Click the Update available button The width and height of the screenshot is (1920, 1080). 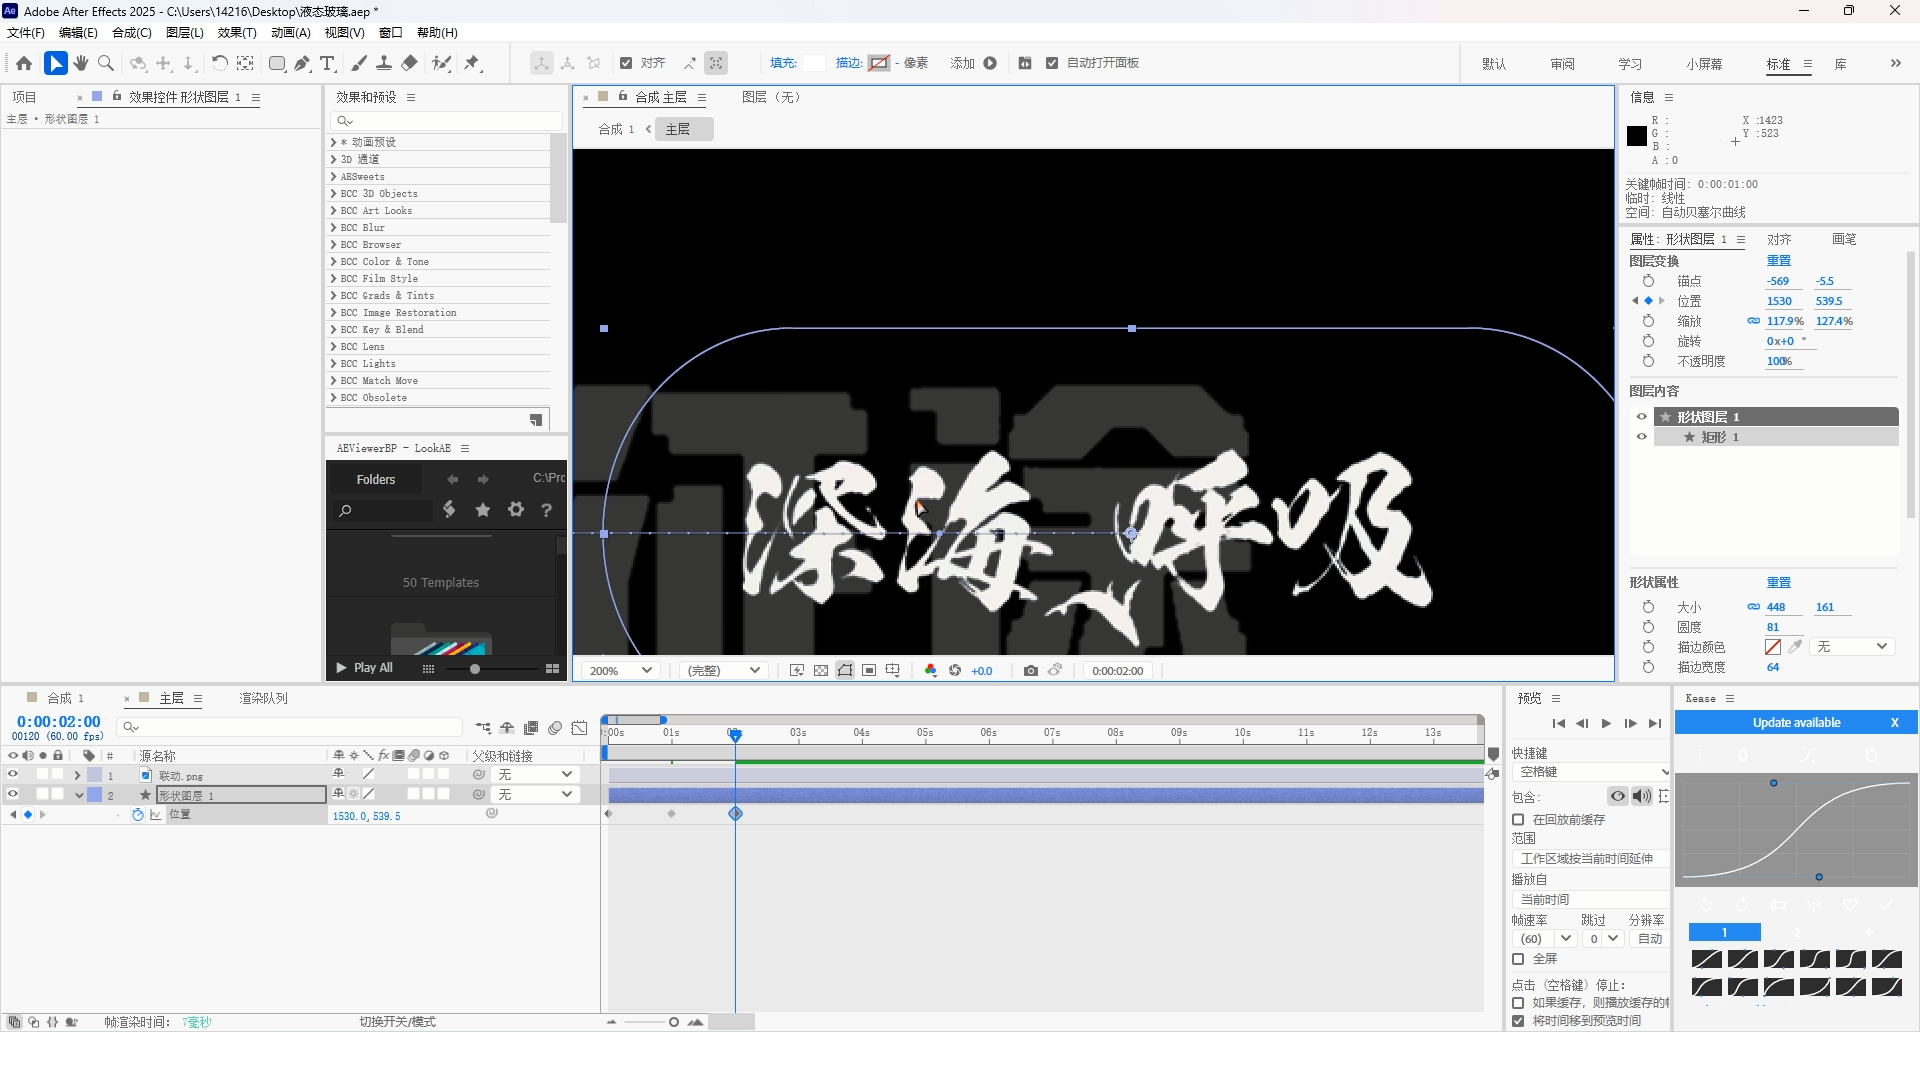click(x=1795, y=722)
